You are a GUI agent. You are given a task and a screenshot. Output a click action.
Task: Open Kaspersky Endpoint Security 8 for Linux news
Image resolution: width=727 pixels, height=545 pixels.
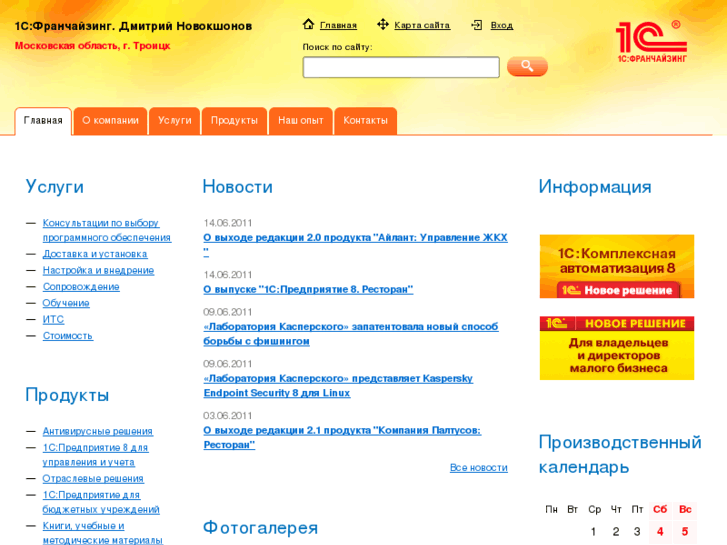pos(338,385)
